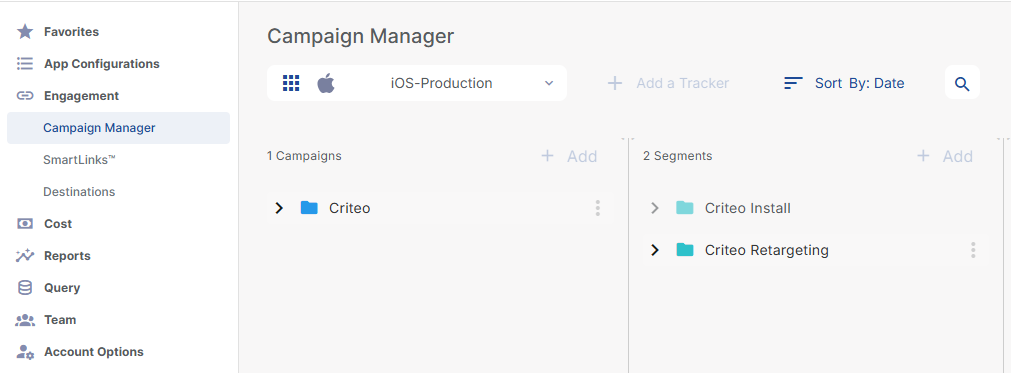1011x373 pixels.
Task: Open search with magnifier icon
Action: pos(962,83)
